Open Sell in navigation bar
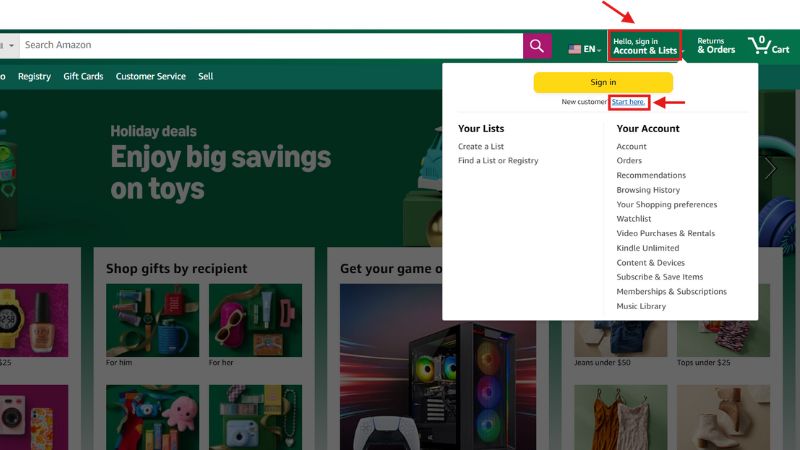 point(206,77)
